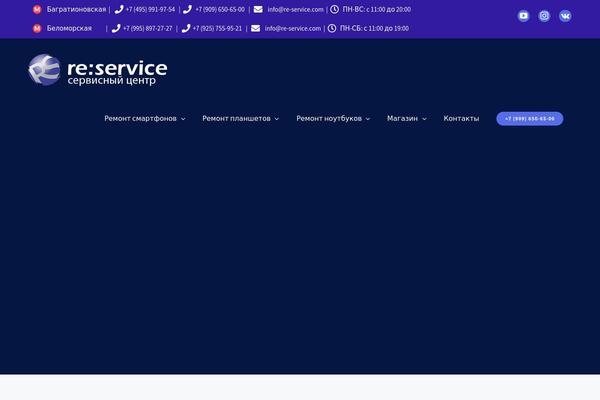This screenshot has width=600, height=400.
Task: Call +7 (995) 897-27-27 link
Action: click(x=148, y=28)
